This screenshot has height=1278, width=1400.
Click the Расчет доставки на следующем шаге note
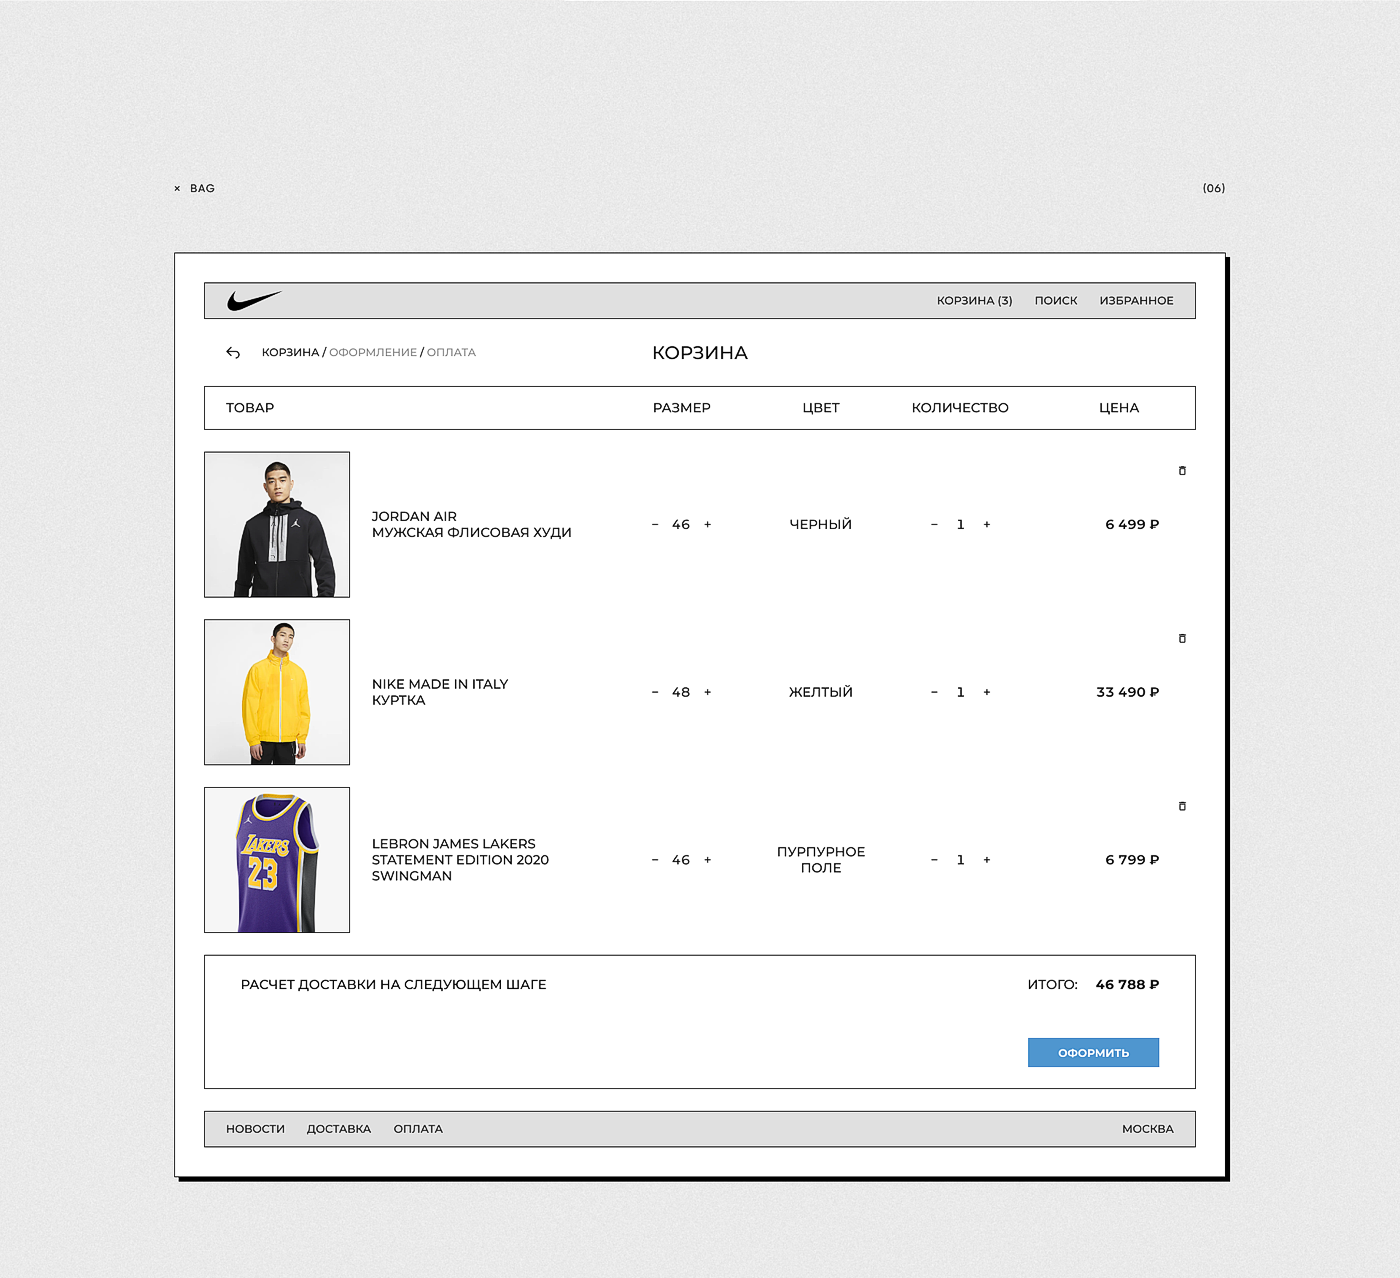tap(394, 985)
